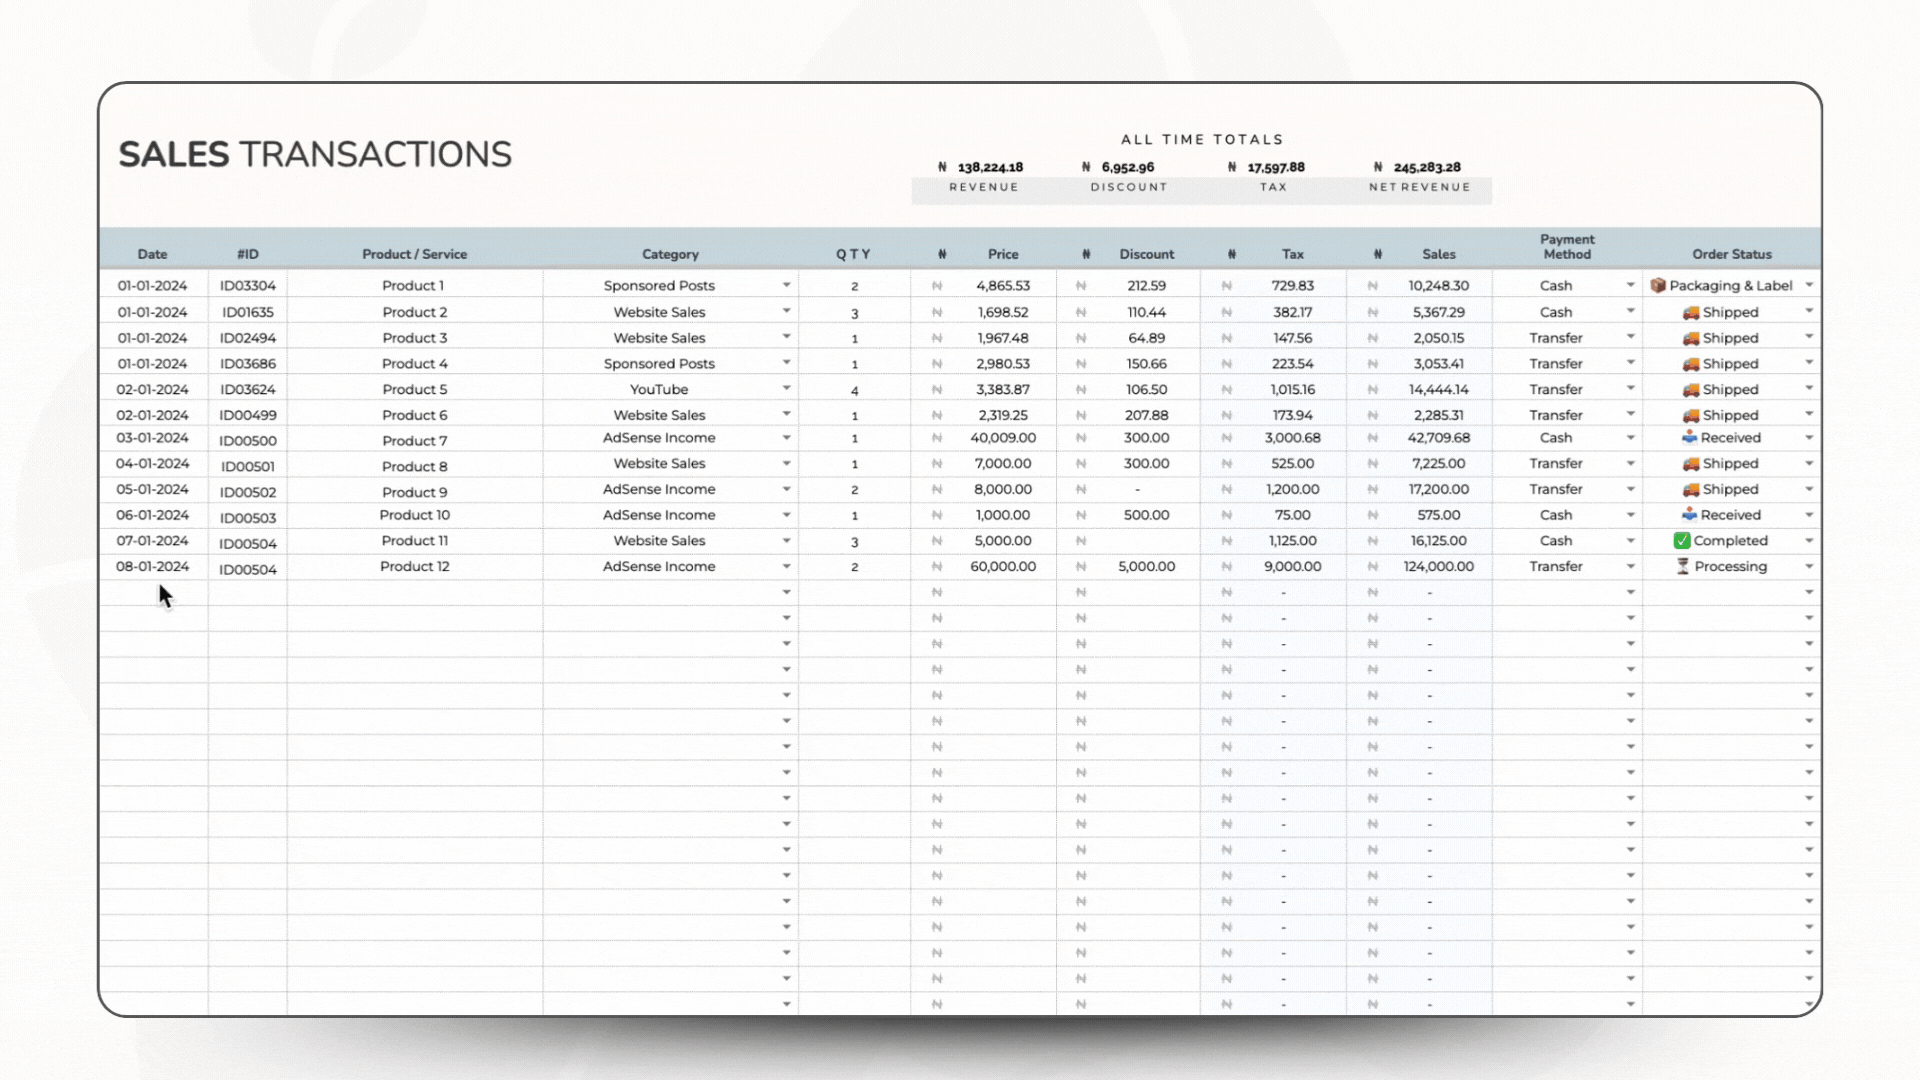
Task: Open Order Status dropdown for Packaging & Label
Action: 1809,286
